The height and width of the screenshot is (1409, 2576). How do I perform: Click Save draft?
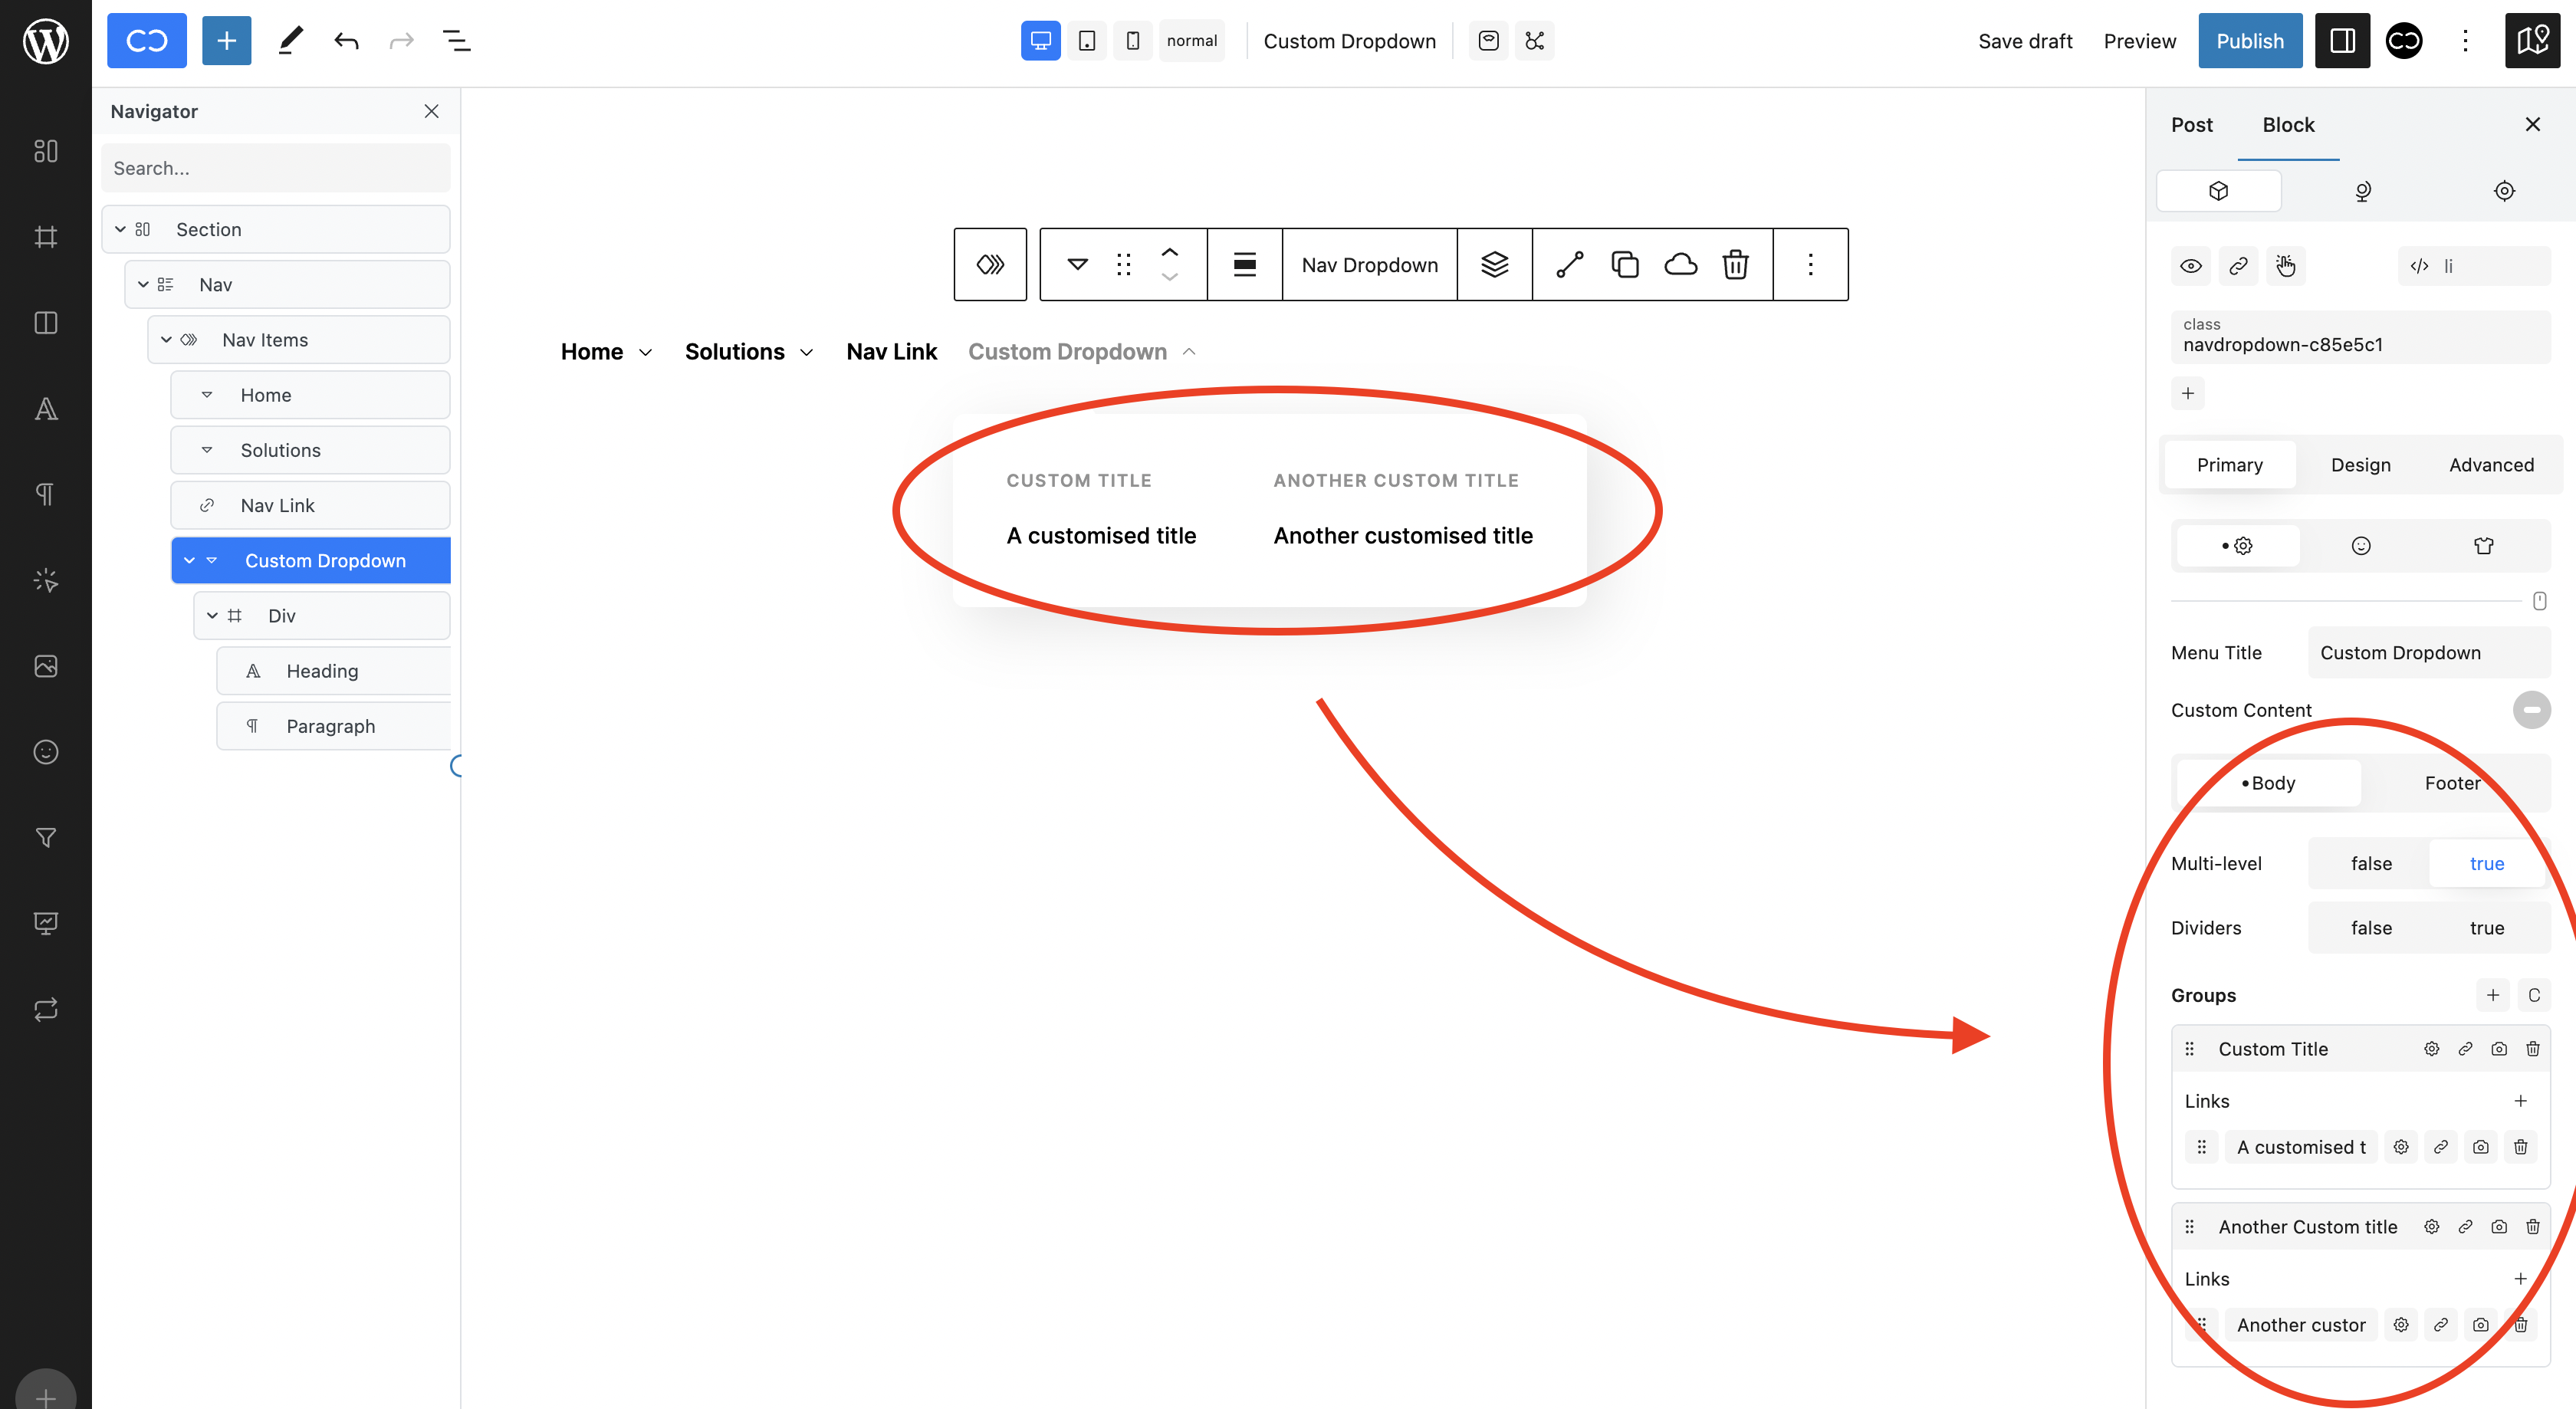2024,41
